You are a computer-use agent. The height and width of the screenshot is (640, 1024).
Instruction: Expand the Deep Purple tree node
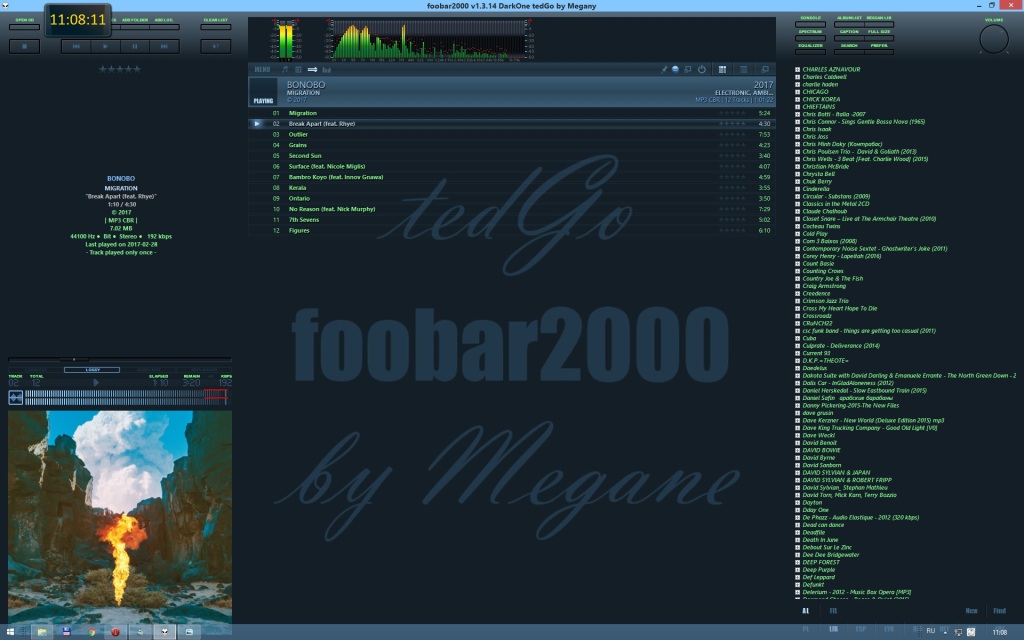(x=797, y=570)
